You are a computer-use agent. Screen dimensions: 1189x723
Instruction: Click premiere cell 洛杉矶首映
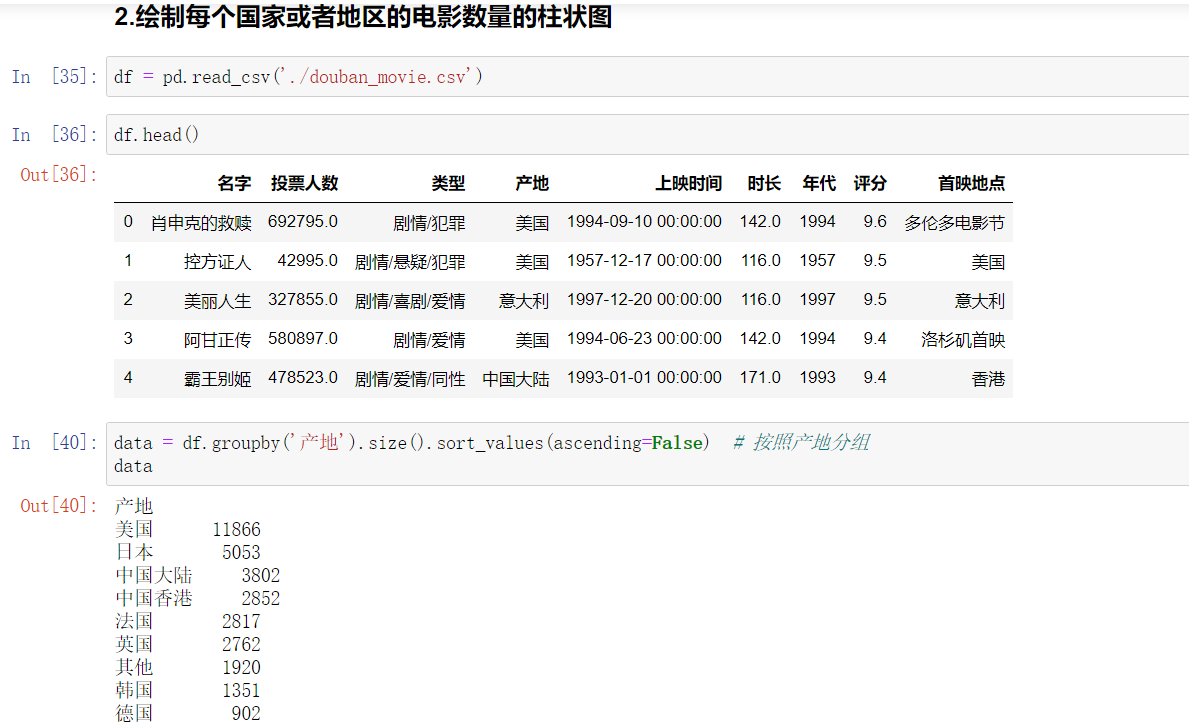pyautogui.click(x=963, y=339)
